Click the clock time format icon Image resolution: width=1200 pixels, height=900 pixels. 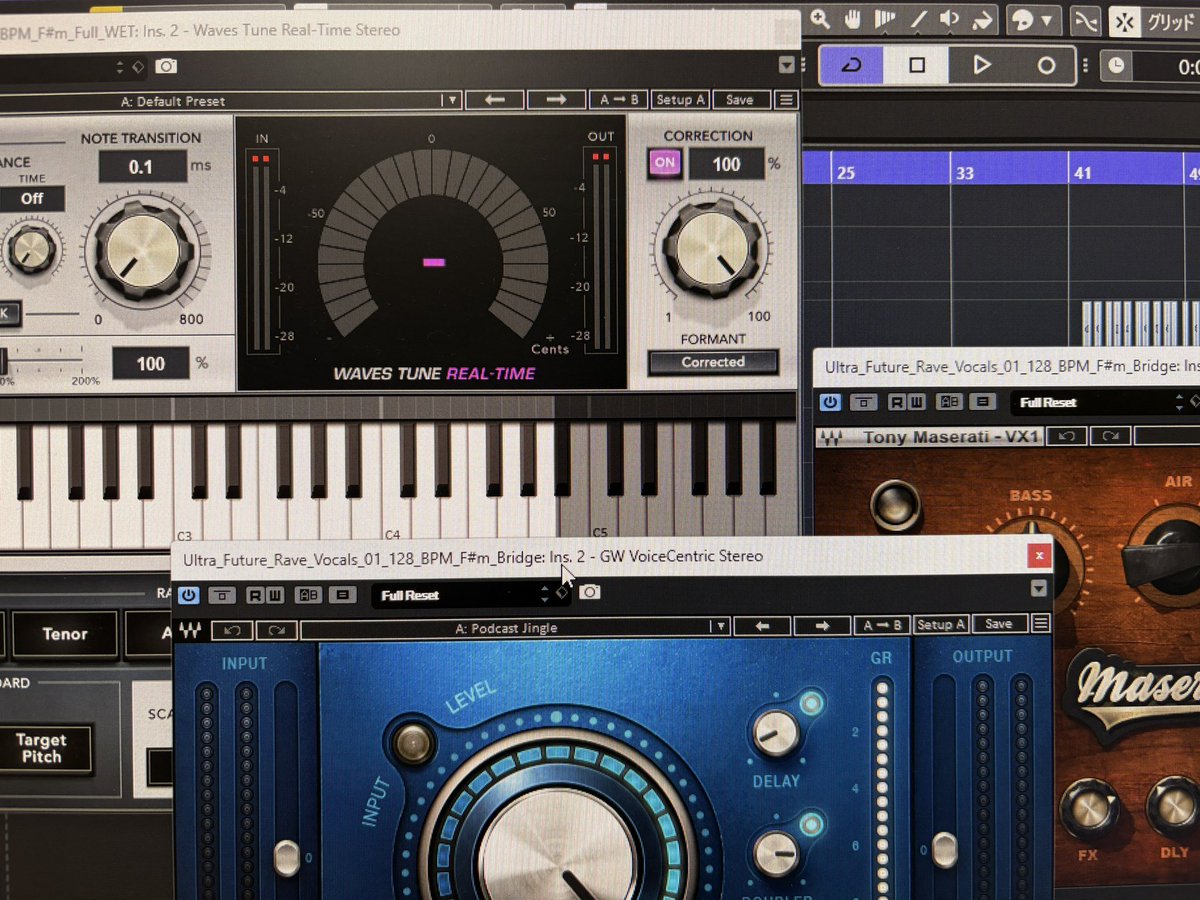[x=1116, y=67]
